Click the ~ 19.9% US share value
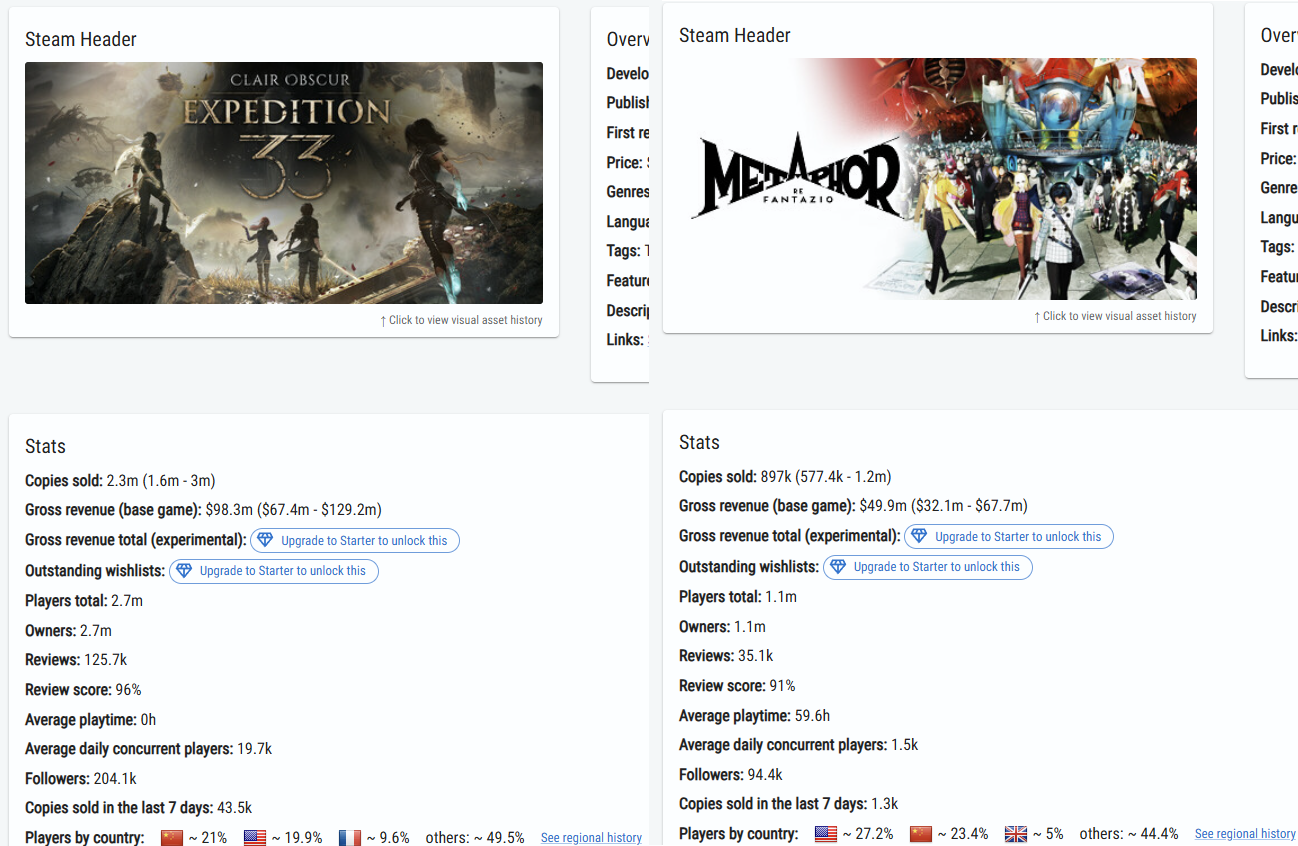Viewport: 1298px width, 846px height. [x=296, y=838]
